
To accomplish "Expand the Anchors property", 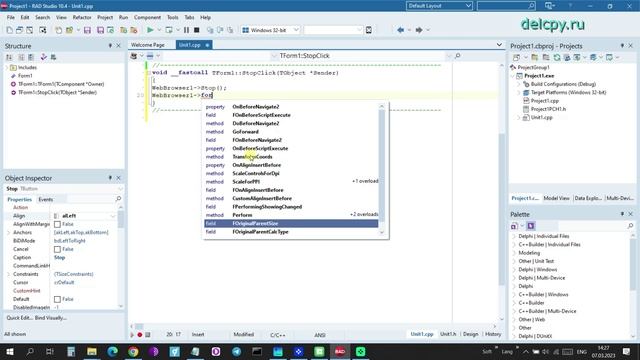I will click(8, 232).
